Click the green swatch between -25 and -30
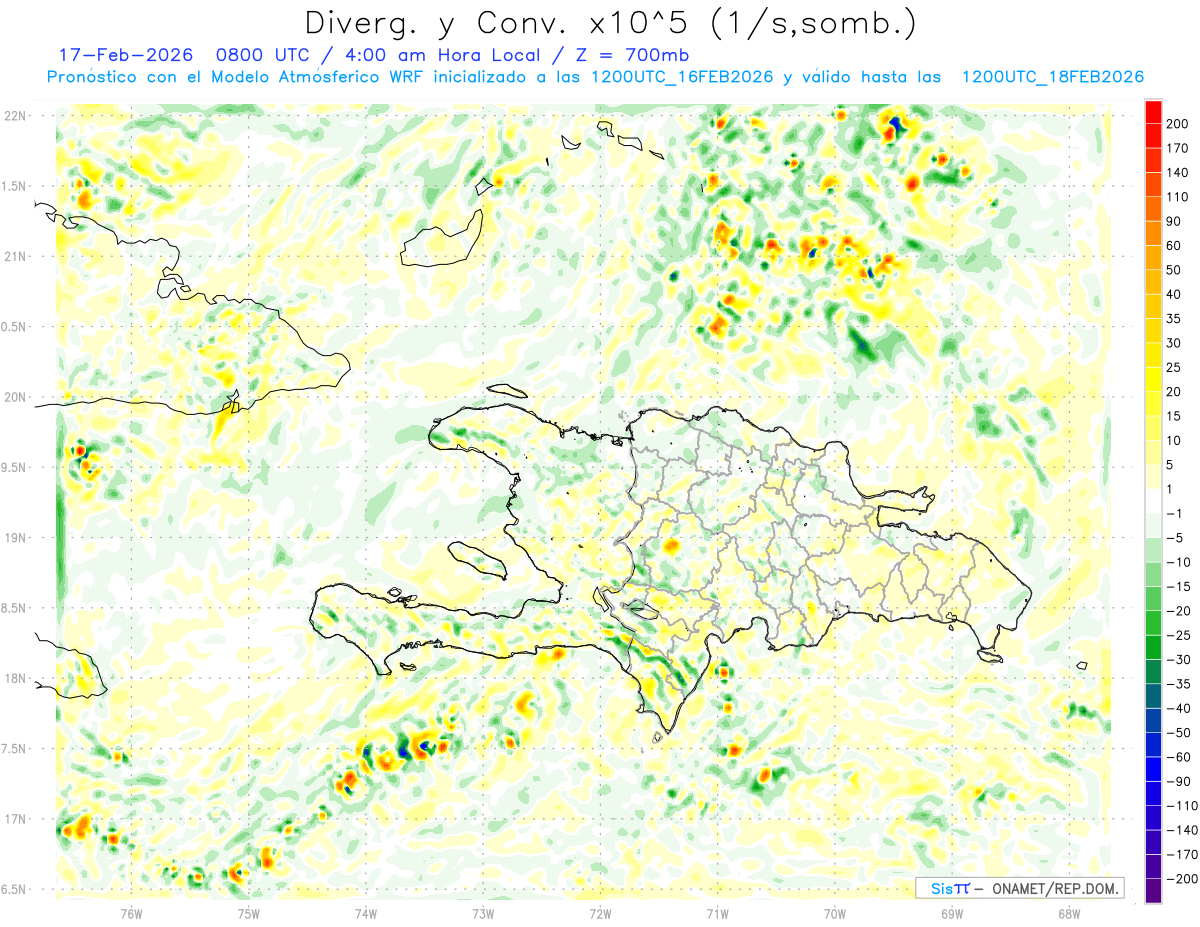1200x927 pixels. coord(1153,647)
